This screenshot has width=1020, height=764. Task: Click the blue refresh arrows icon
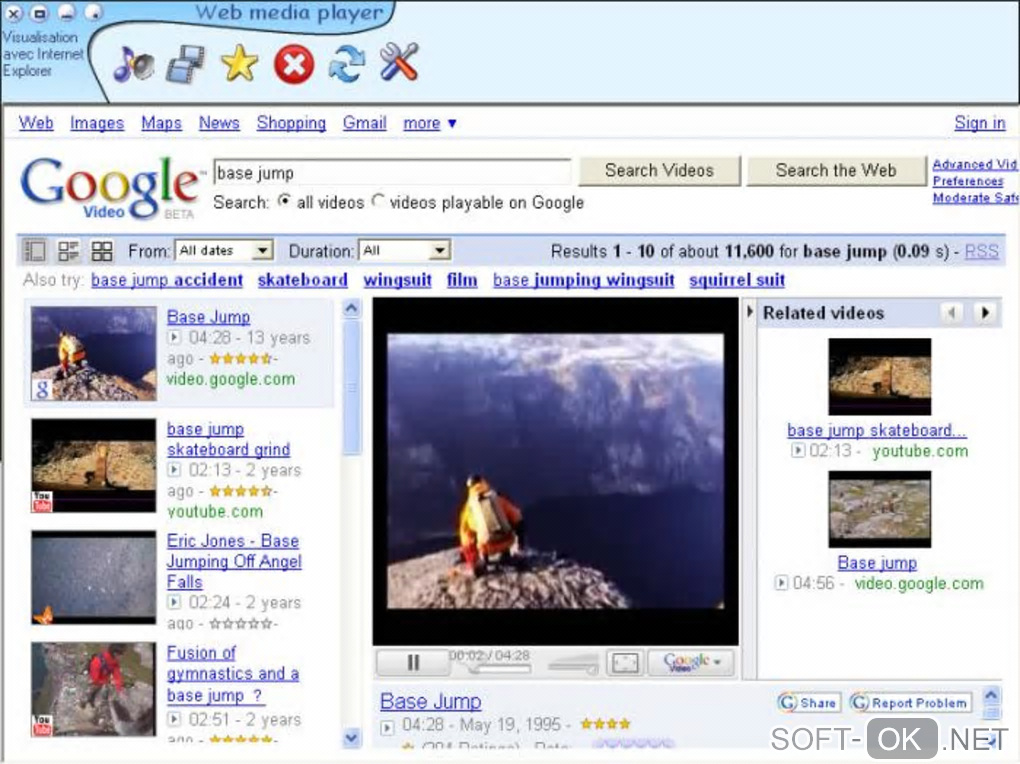coord(346,64)
